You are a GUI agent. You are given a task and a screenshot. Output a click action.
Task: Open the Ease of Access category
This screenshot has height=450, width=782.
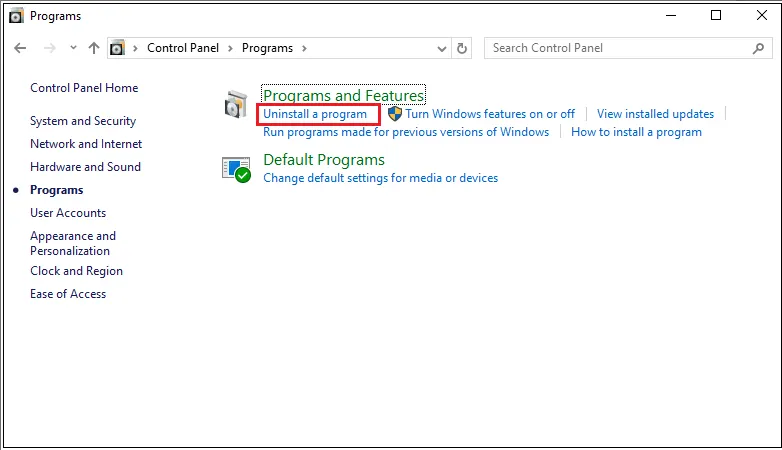68,294
